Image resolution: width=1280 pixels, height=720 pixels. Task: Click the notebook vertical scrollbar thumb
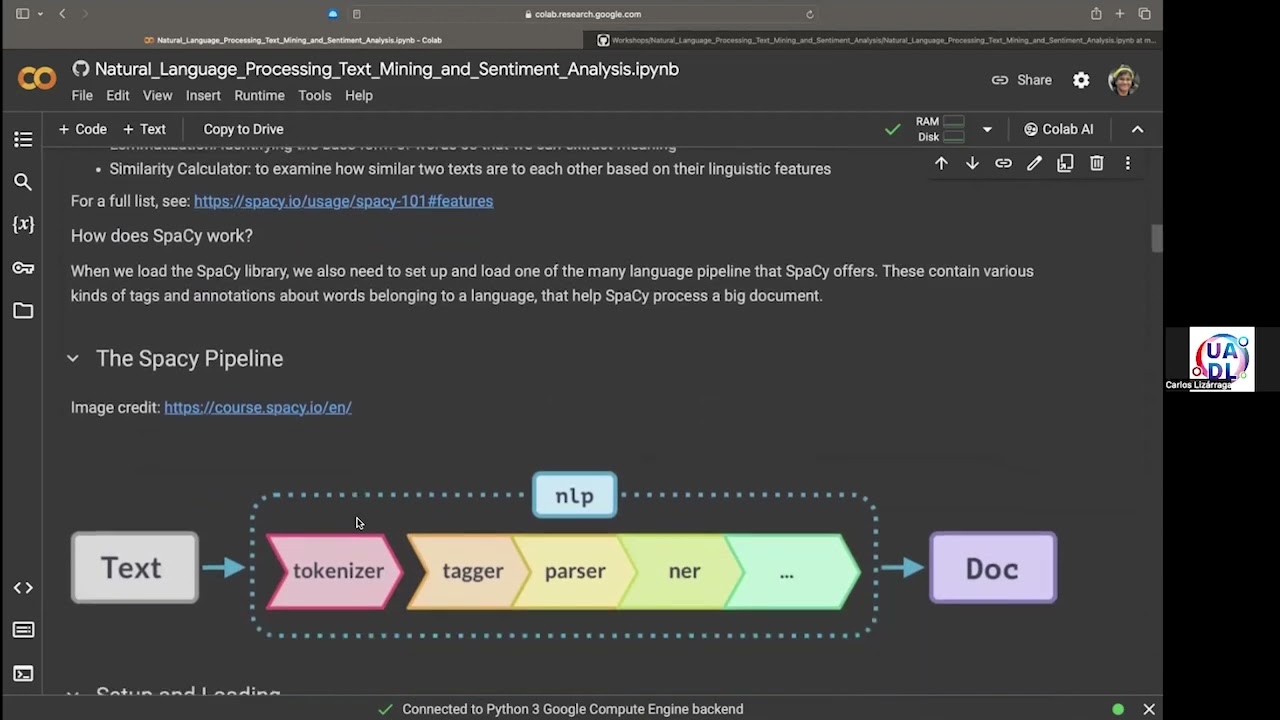click(1156, 239)
